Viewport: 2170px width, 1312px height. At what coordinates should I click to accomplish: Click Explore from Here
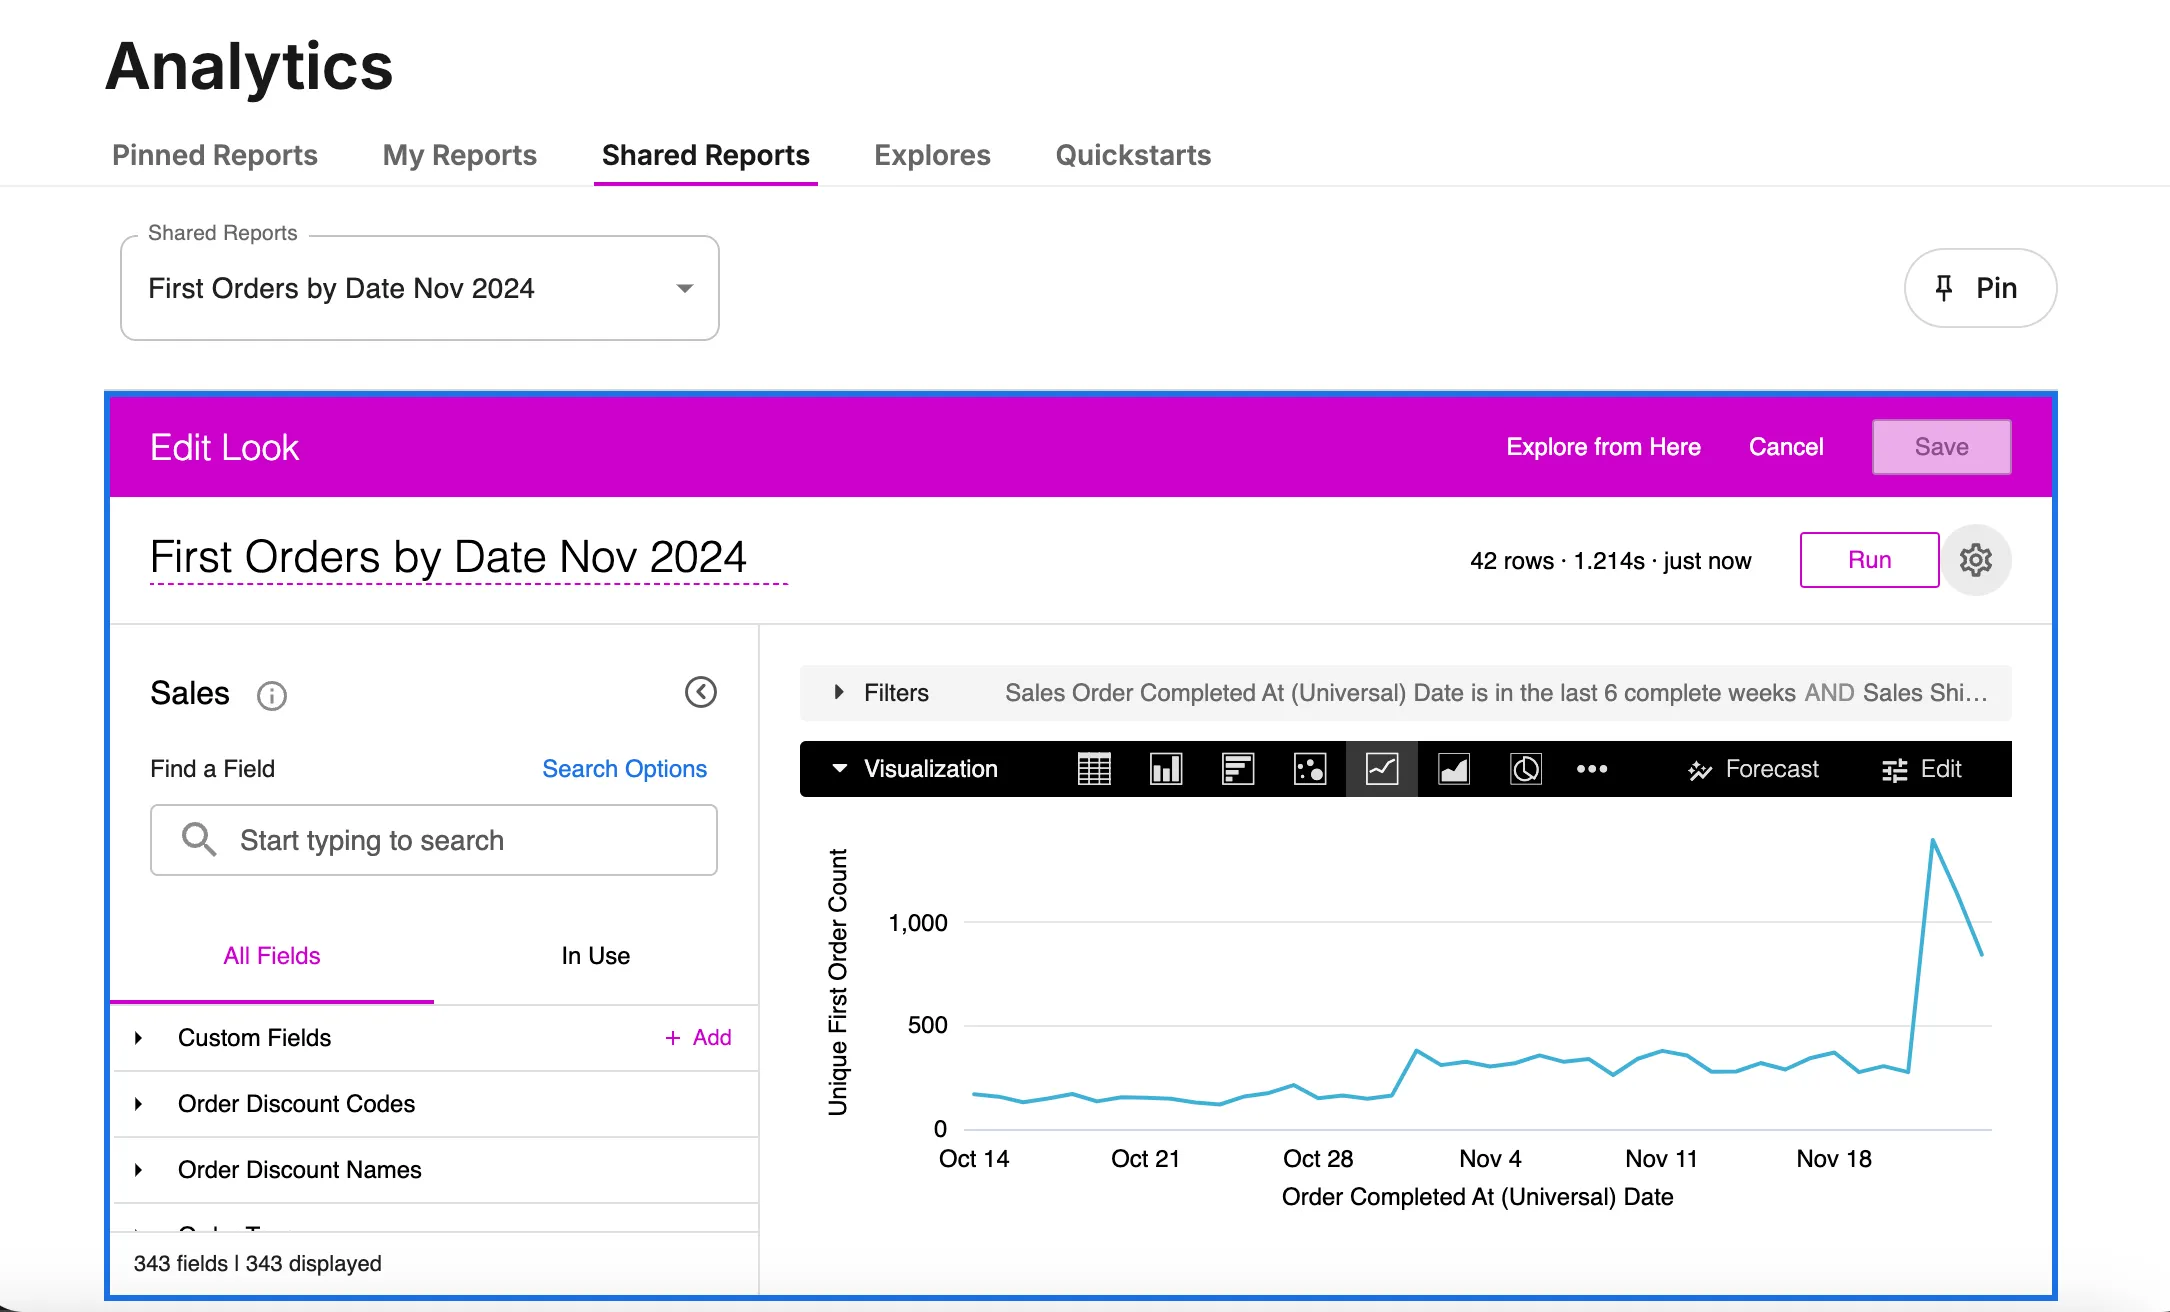tap(1603, 447)
